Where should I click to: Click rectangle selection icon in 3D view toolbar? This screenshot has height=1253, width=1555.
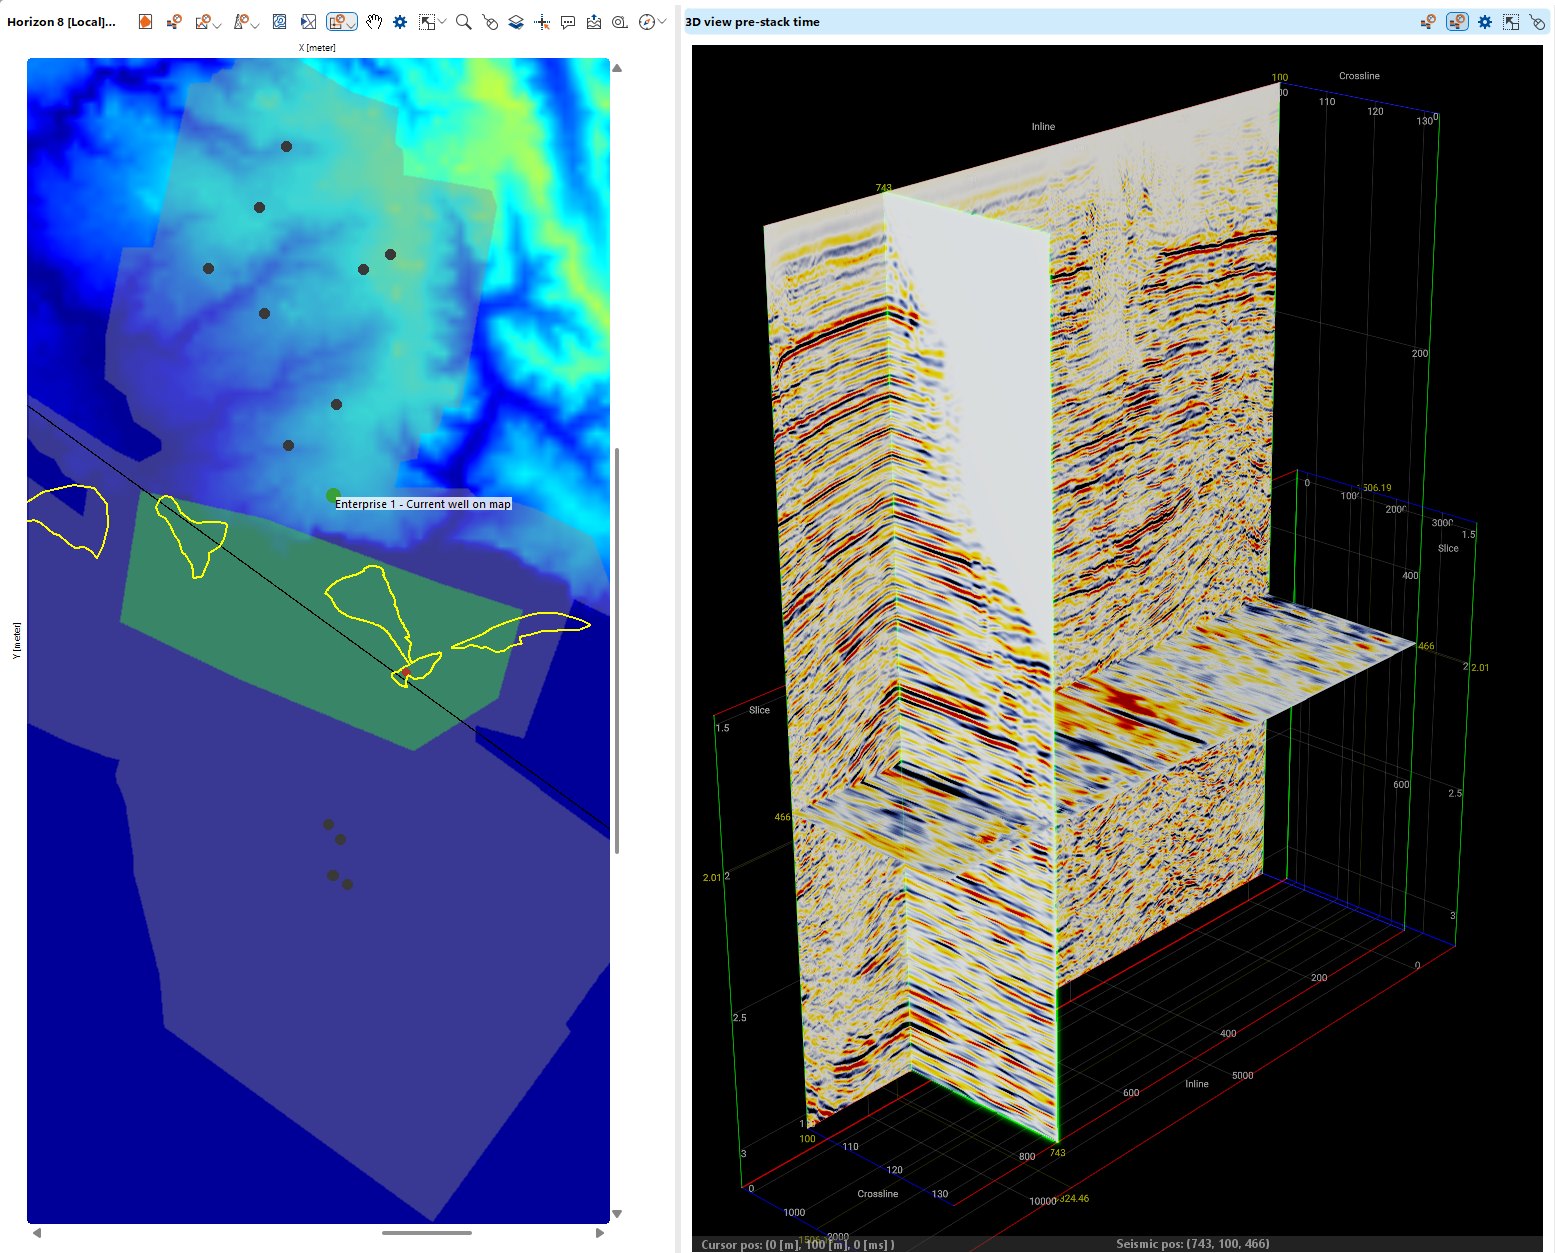tap(1511, 22)
